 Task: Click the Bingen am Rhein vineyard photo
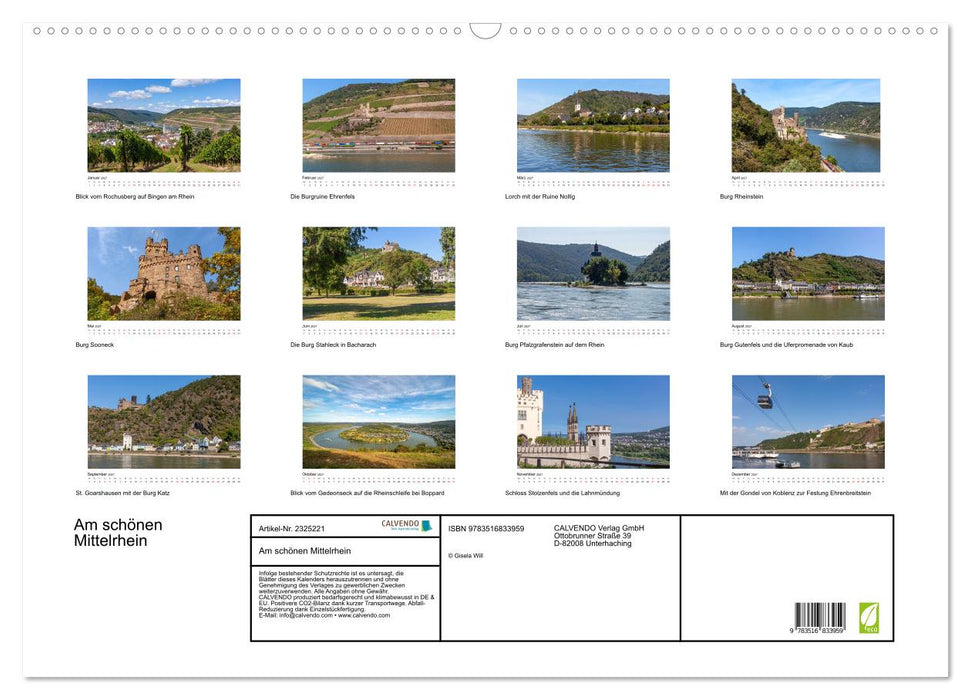point(163,125)
